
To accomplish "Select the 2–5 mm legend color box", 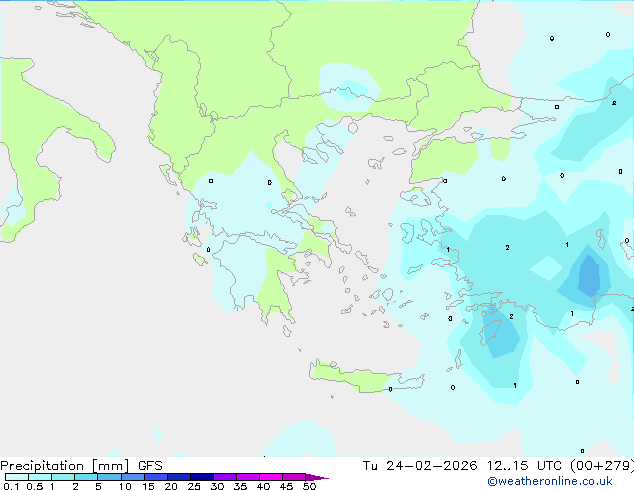I will click(86, 477).
